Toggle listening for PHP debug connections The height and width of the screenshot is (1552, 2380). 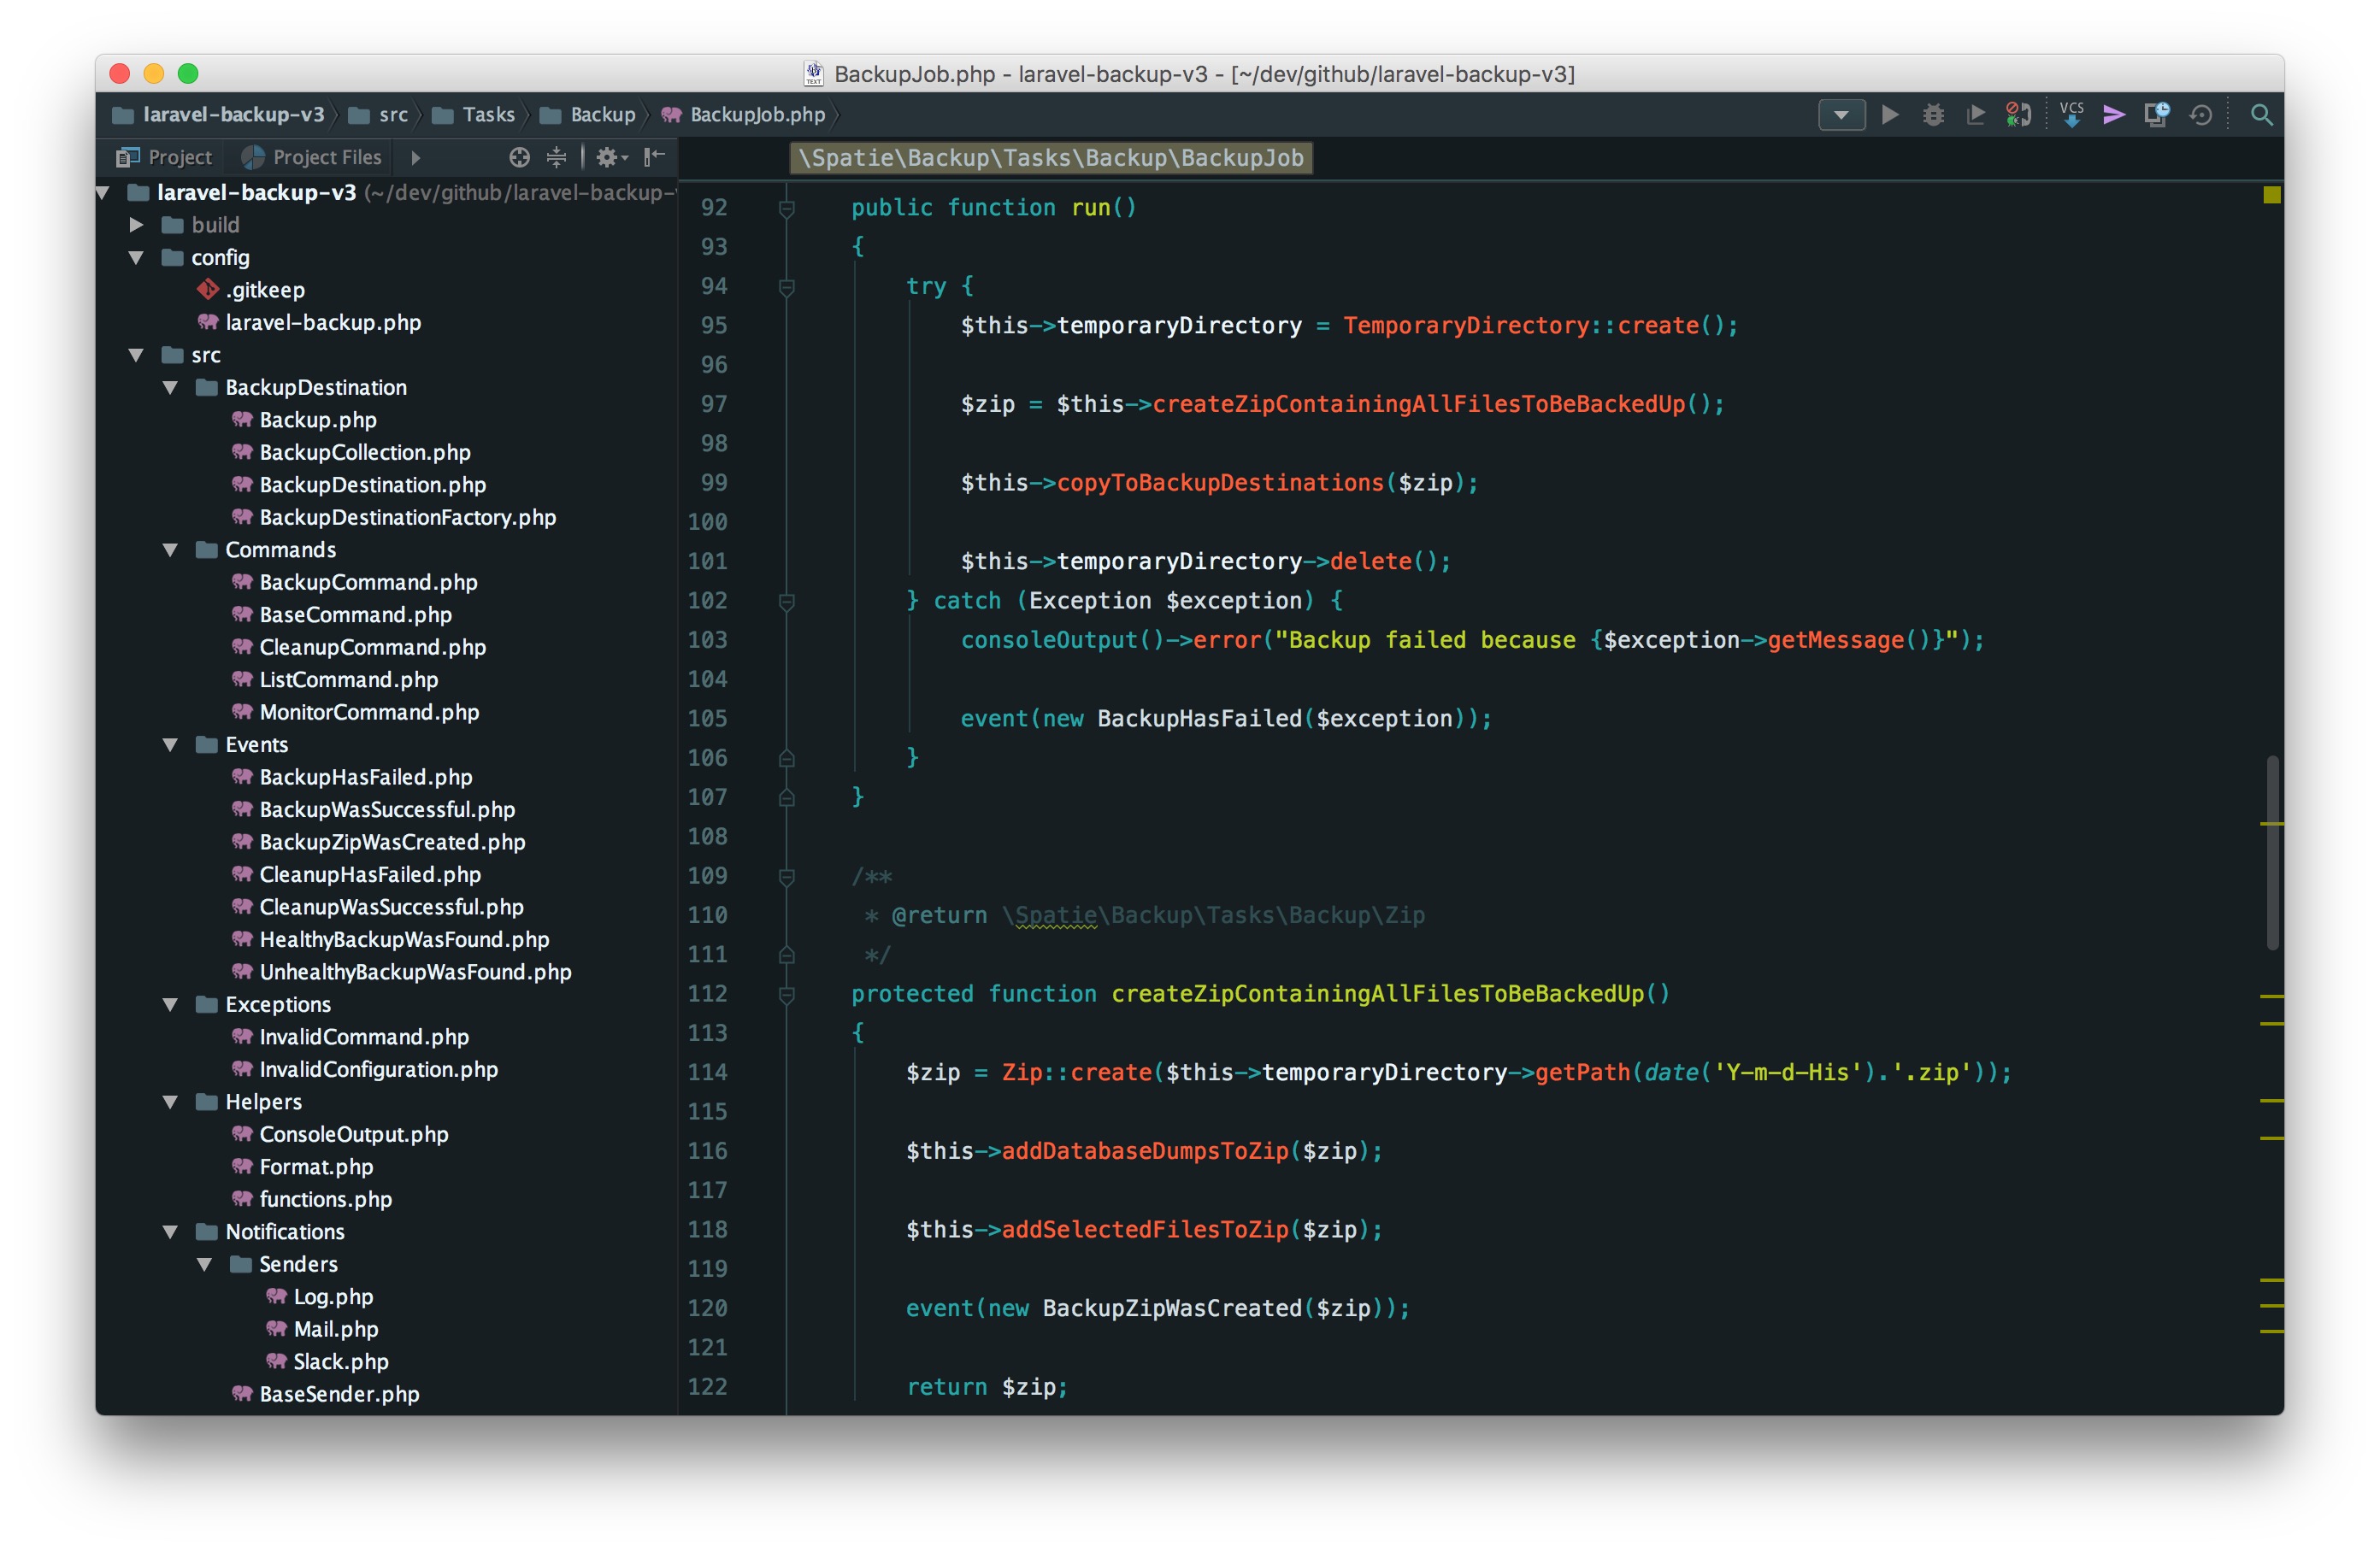[x=2018, y=115]
